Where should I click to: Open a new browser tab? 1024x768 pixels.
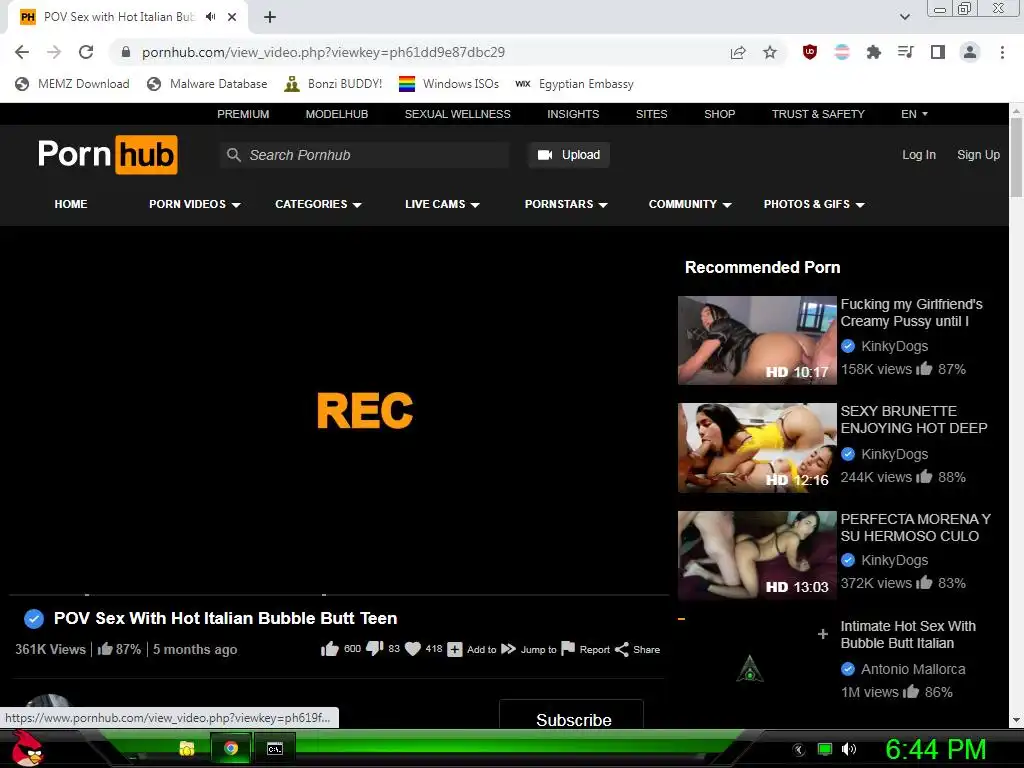(x=270, y=17)
